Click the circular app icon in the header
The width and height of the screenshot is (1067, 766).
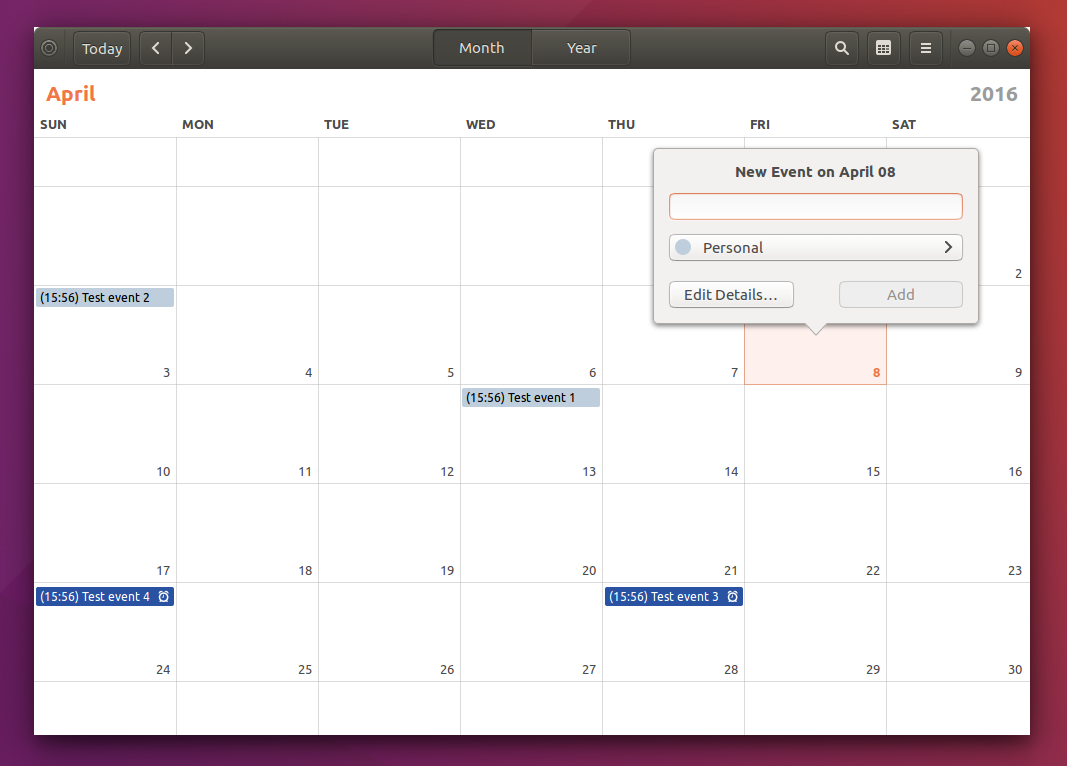48,47
